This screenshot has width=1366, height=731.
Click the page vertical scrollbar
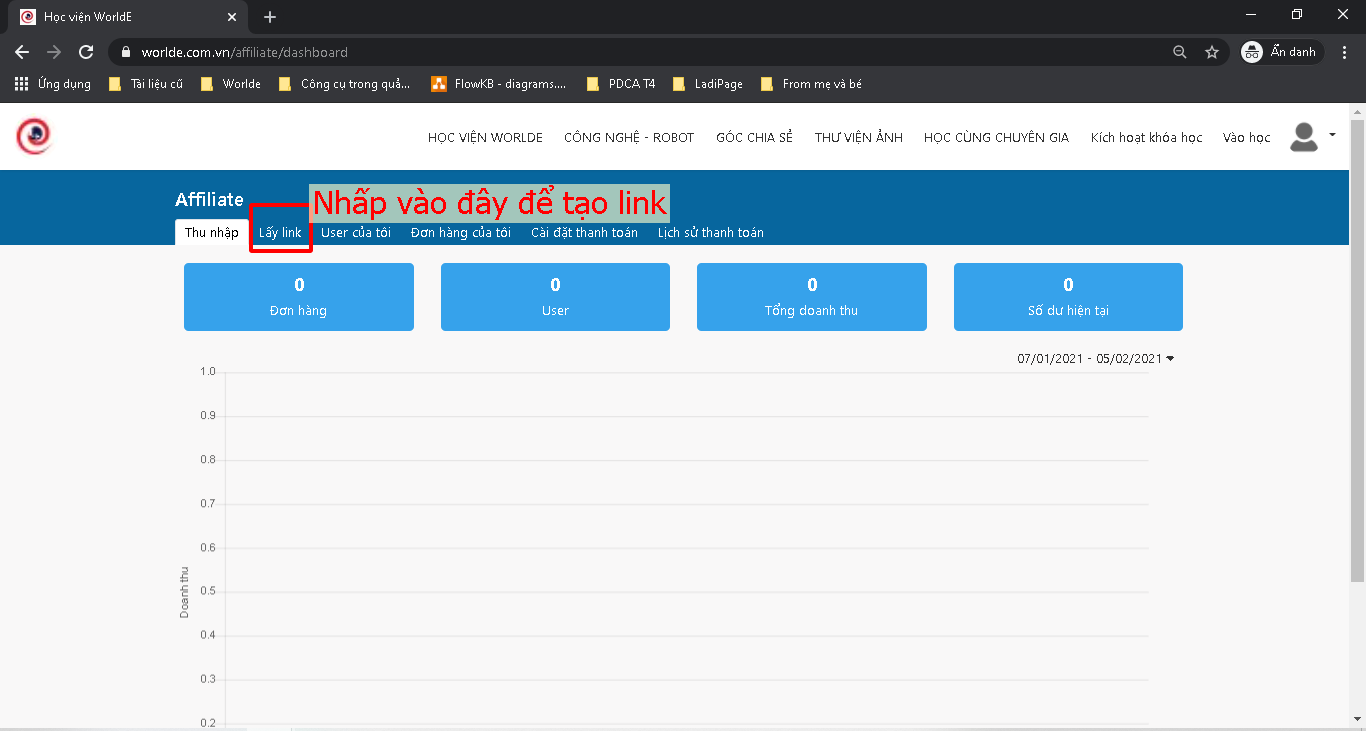1357,350
